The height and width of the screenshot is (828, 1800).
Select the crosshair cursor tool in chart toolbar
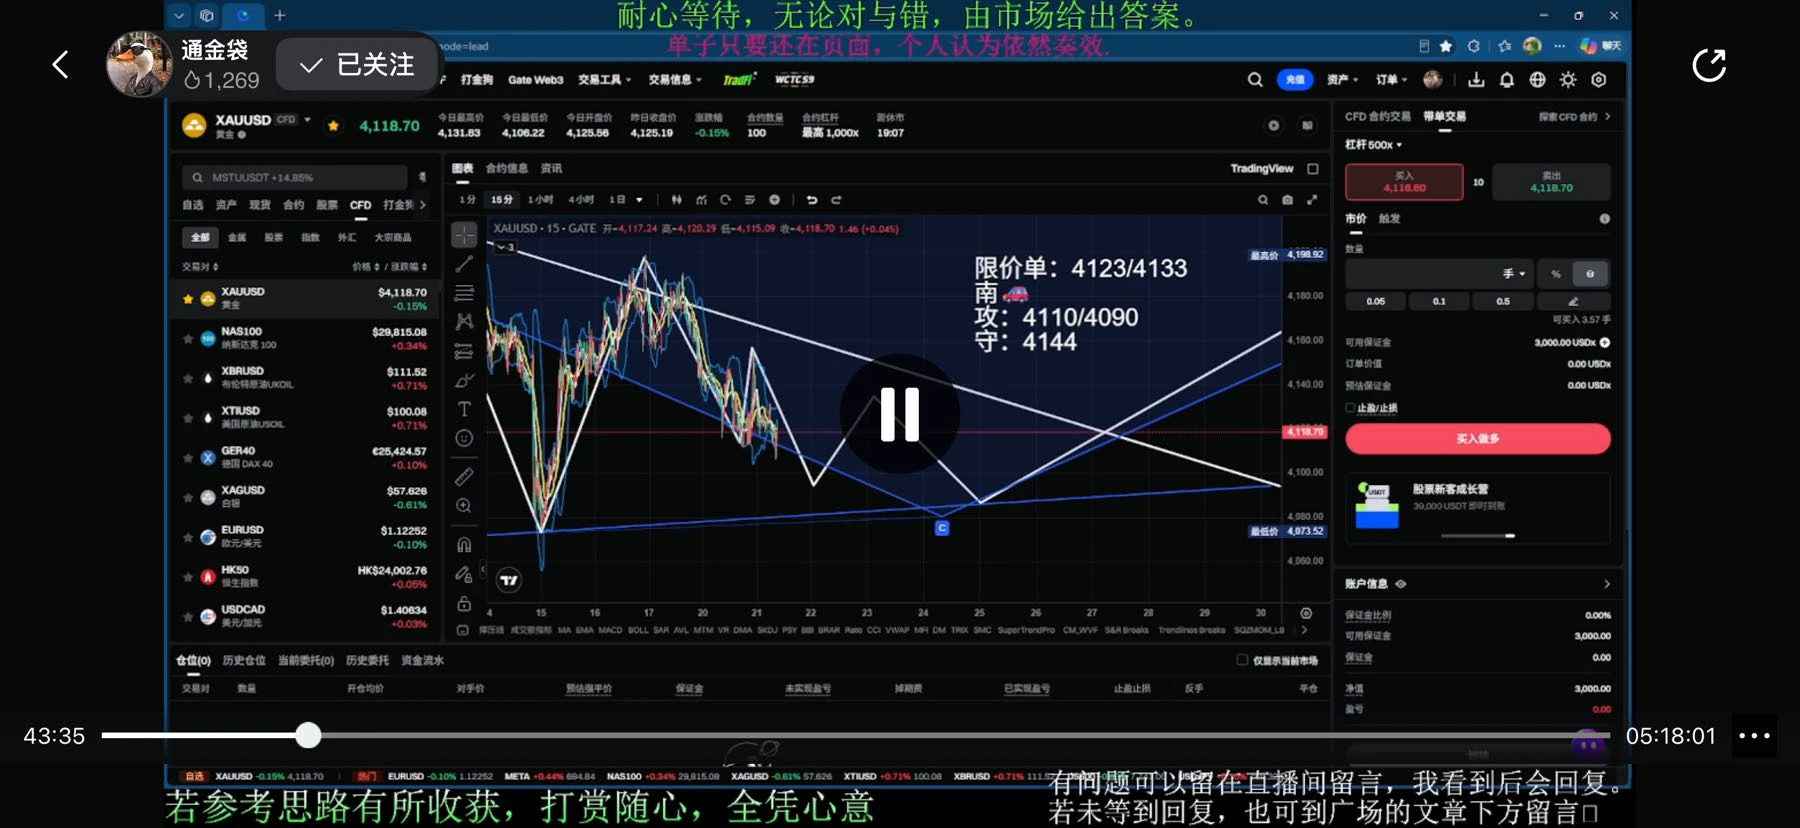point(464,235)
